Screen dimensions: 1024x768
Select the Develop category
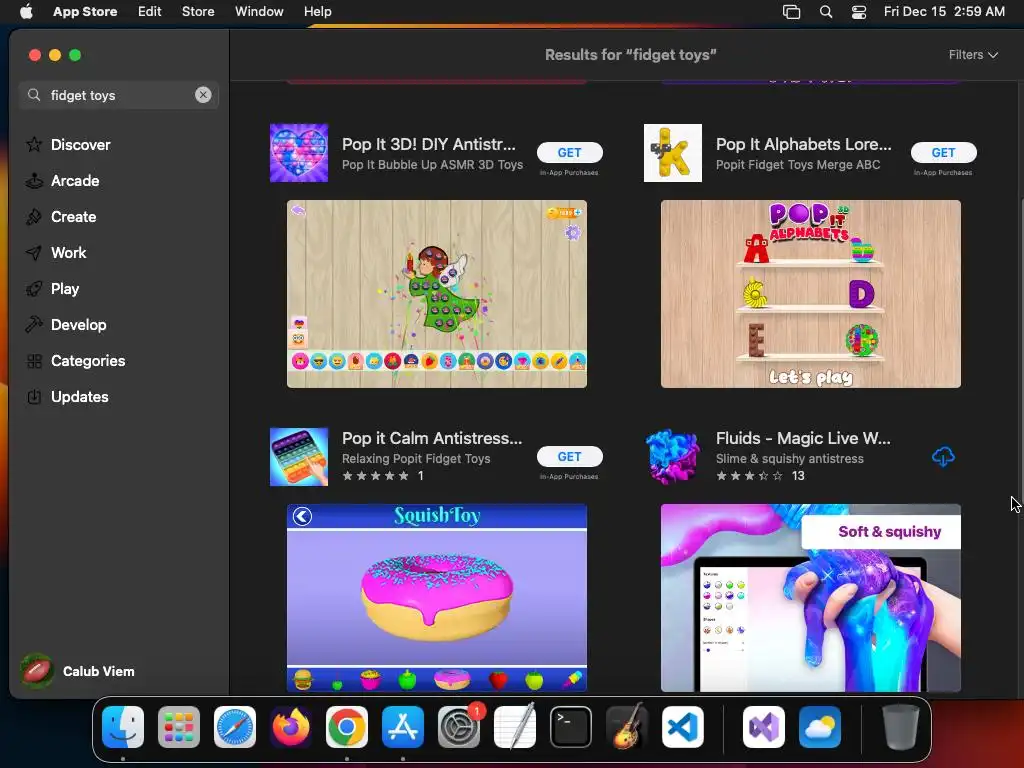point(66,325)
